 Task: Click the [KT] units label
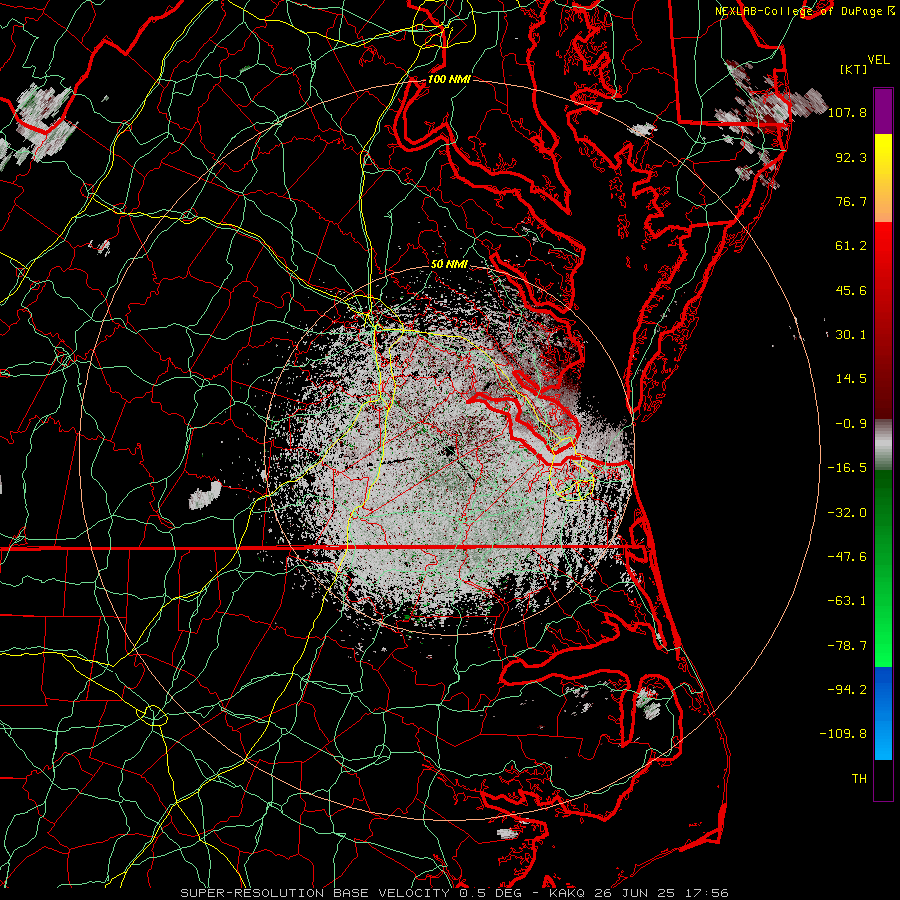coord(854,69)
